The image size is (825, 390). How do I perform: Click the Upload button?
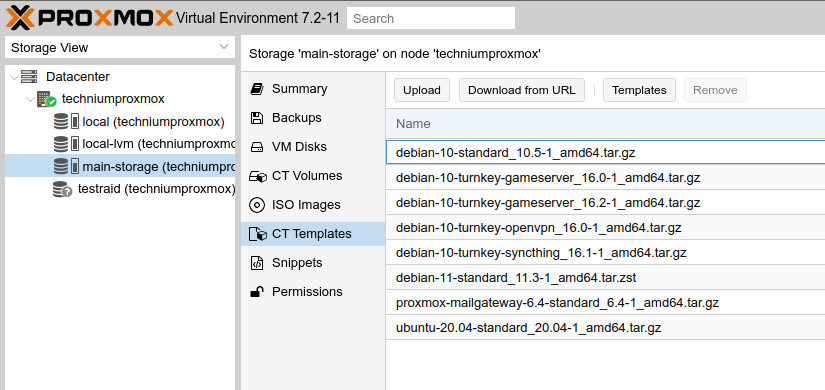[x=421, y=90]
